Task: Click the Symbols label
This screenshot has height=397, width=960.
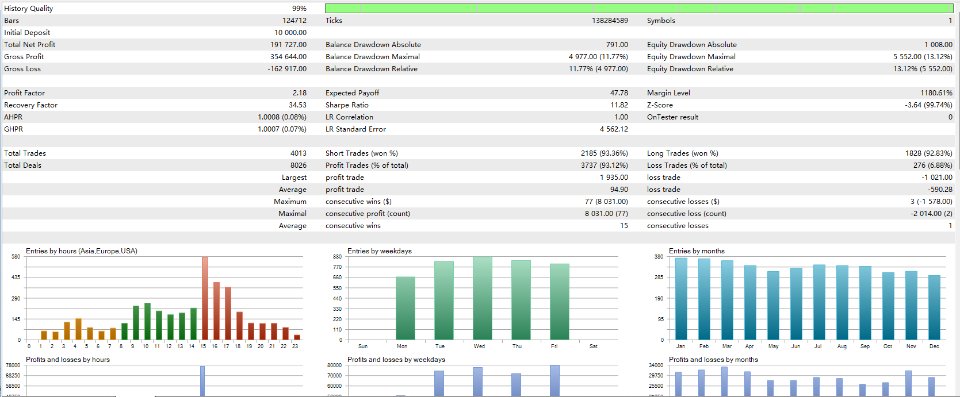Action: (x=661, y=20)
